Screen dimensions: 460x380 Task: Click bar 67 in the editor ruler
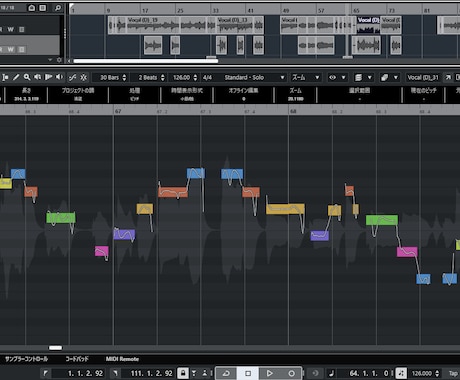[x=118, y=111]
